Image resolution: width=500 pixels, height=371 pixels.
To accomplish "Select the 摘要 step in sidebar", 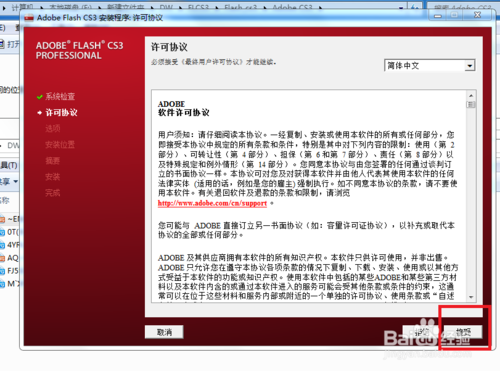I will (x=53, y=161).
